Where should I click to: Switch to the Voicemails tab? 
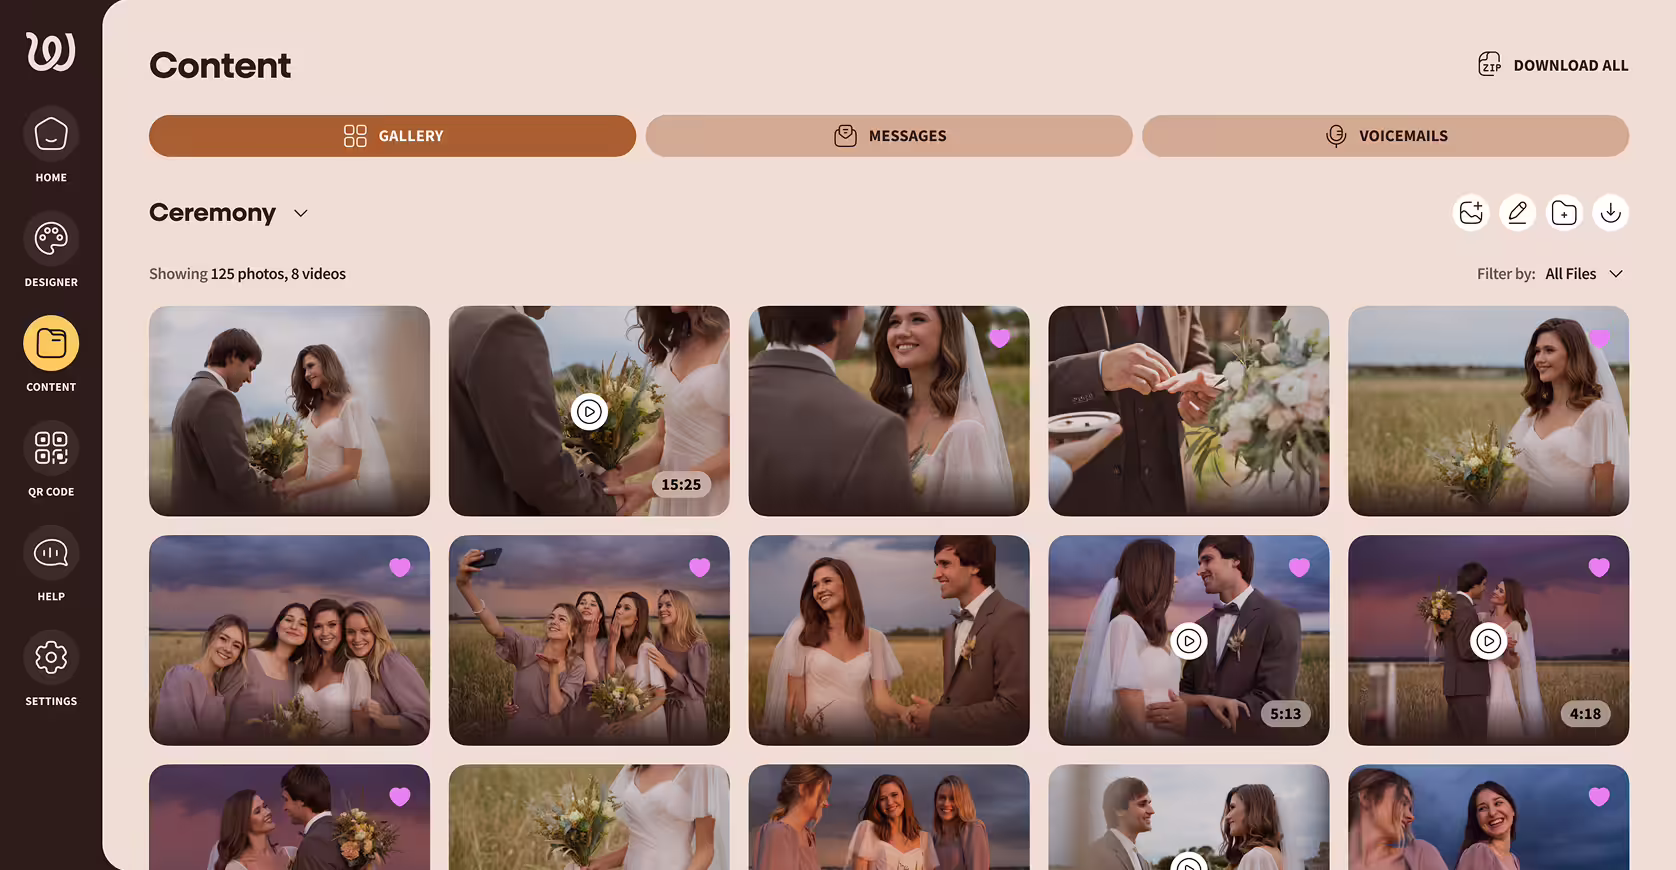coord(1385,136)
